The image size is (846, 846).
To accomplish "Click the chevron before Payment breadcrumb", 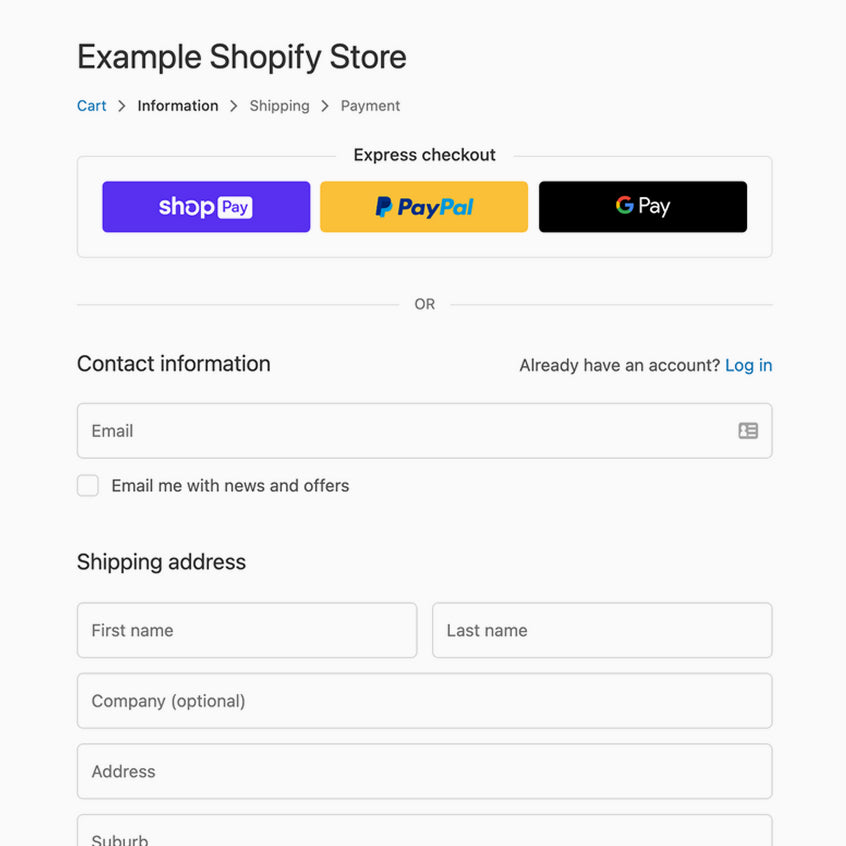I will coord(325,106).
